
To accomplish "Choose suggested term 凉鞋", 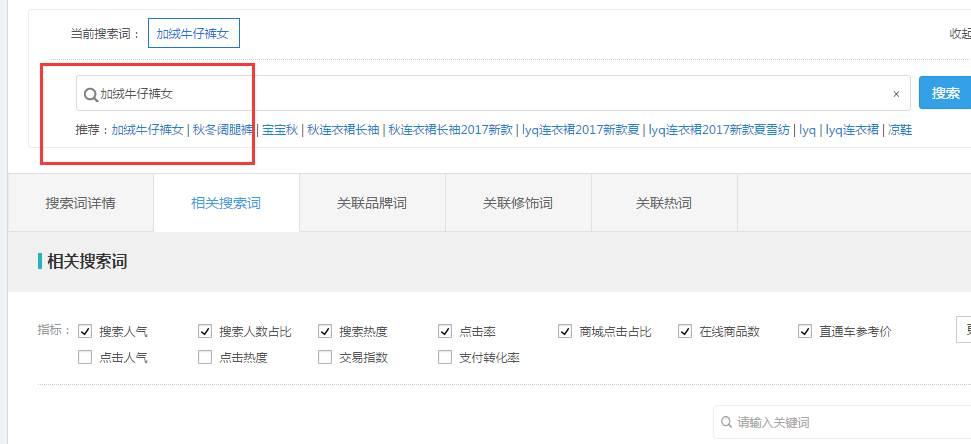I will coord(900,130).
